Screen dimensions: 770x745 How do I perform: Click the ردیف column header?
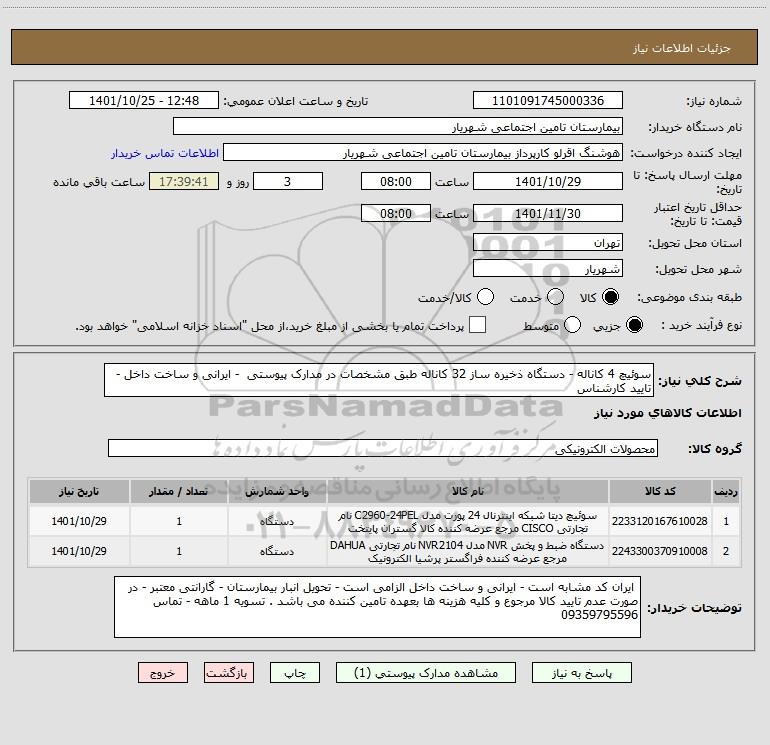coord(726,491)
